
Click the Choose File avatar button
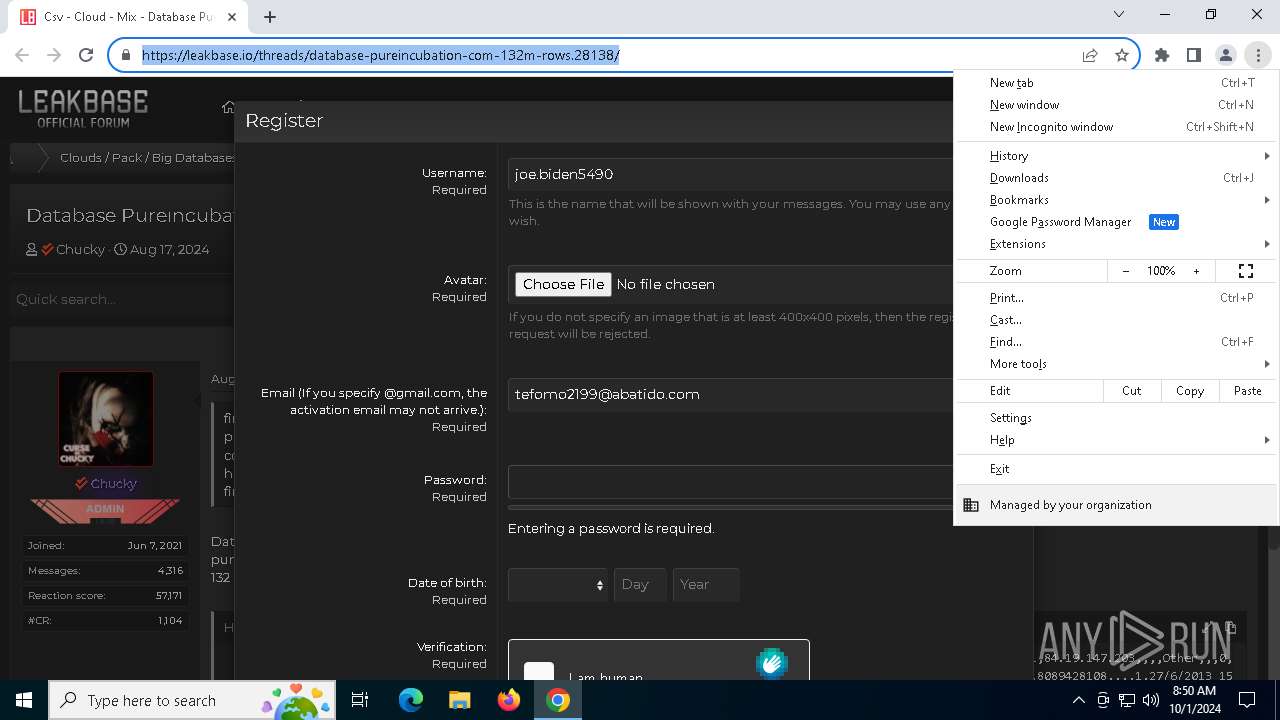(x=563, y=284)
